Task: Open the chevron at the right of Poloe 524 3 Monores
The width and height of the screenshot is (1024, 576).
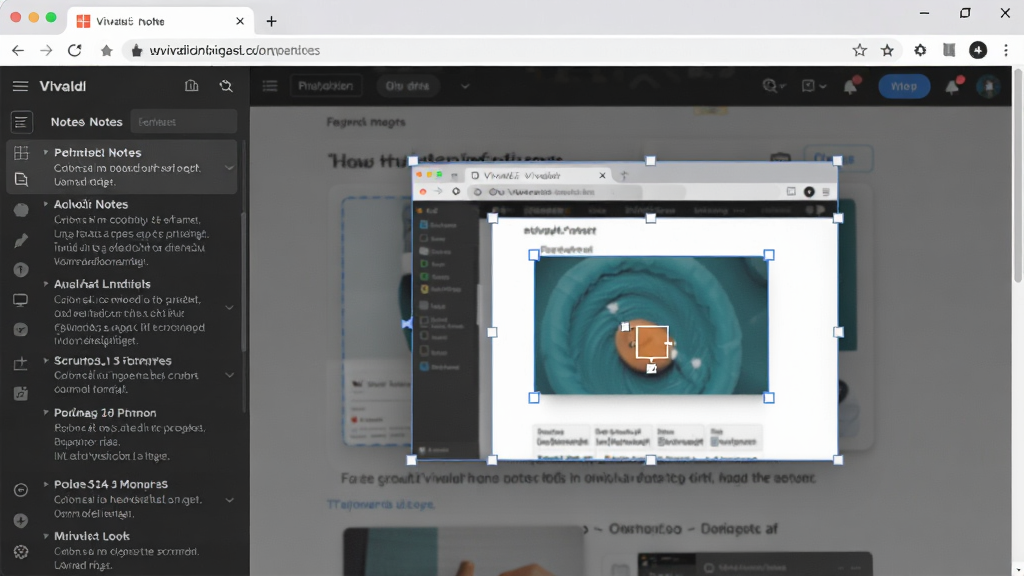Action: [229, 500]
